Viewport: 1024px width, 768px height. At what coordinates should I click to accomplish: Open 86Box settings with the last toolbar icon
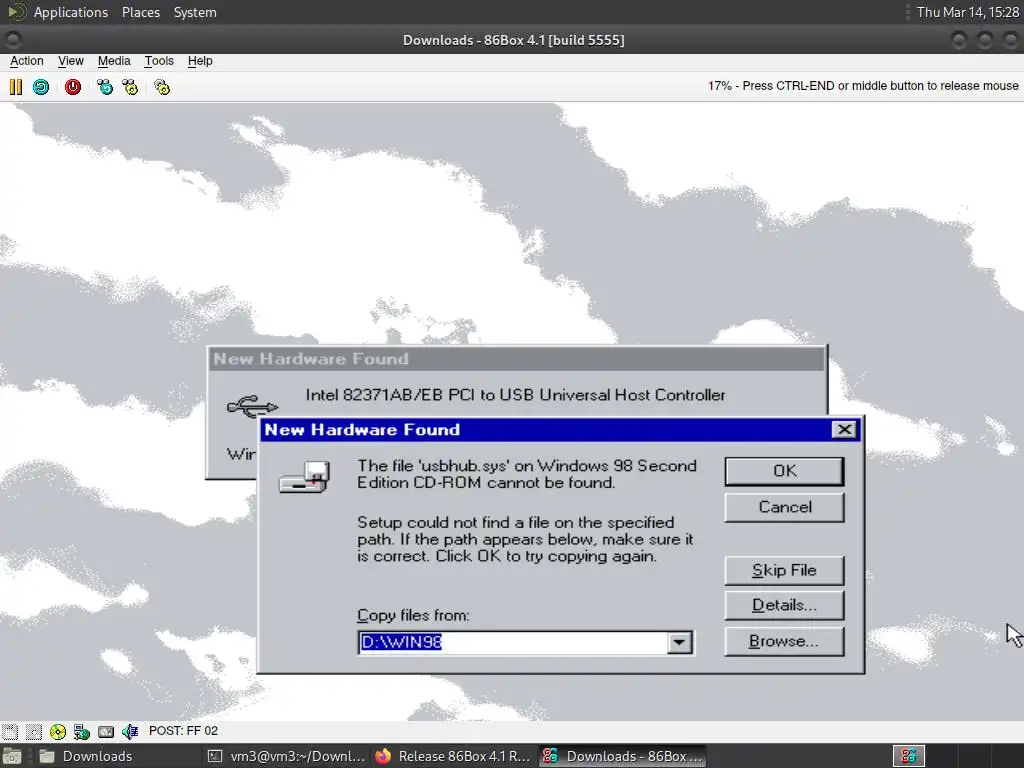tap(162, 87)
